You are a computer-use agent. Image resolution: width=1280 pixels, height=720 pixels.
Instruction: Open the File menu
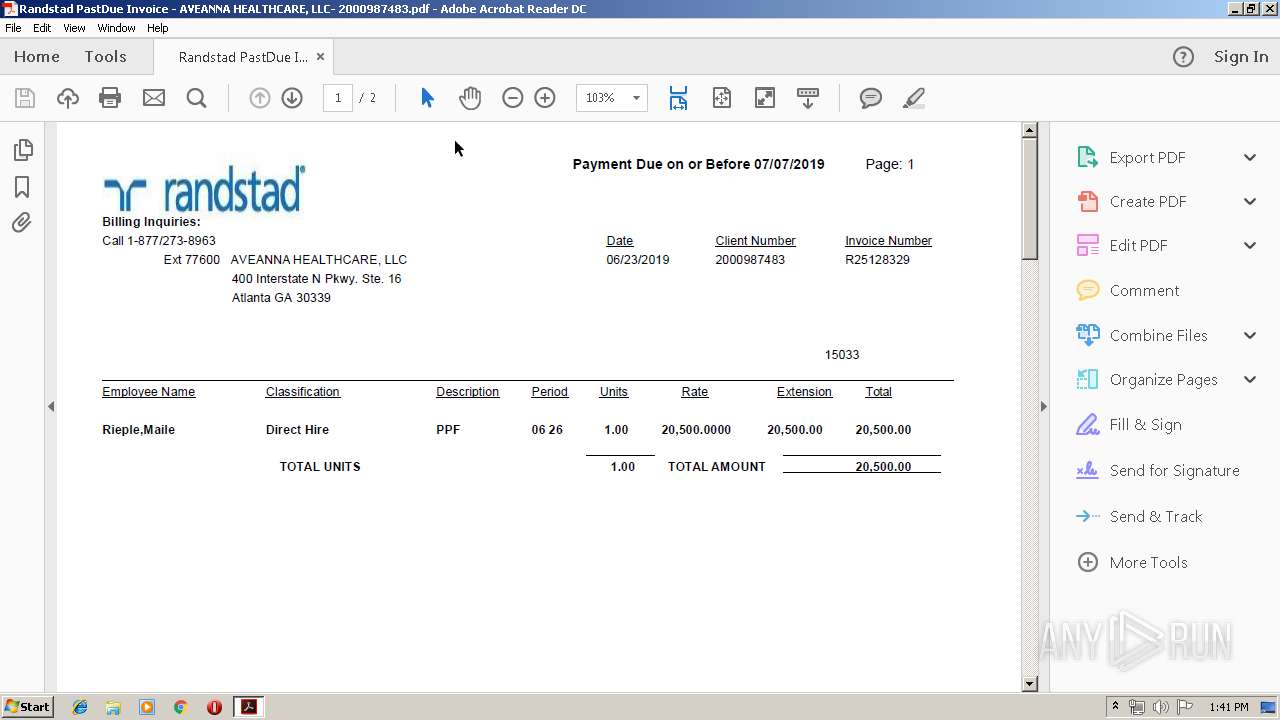pyautogui.click(x=13, y=28)
